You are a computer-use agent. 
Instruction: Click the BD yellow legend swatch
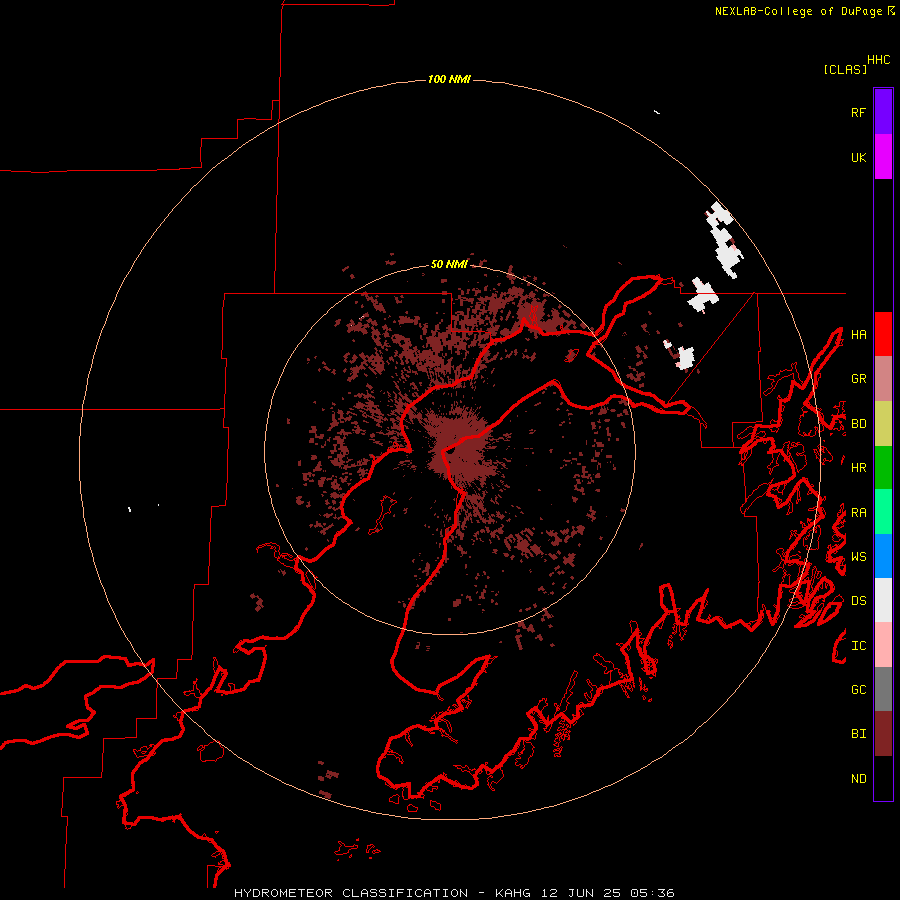coord(883,424)
